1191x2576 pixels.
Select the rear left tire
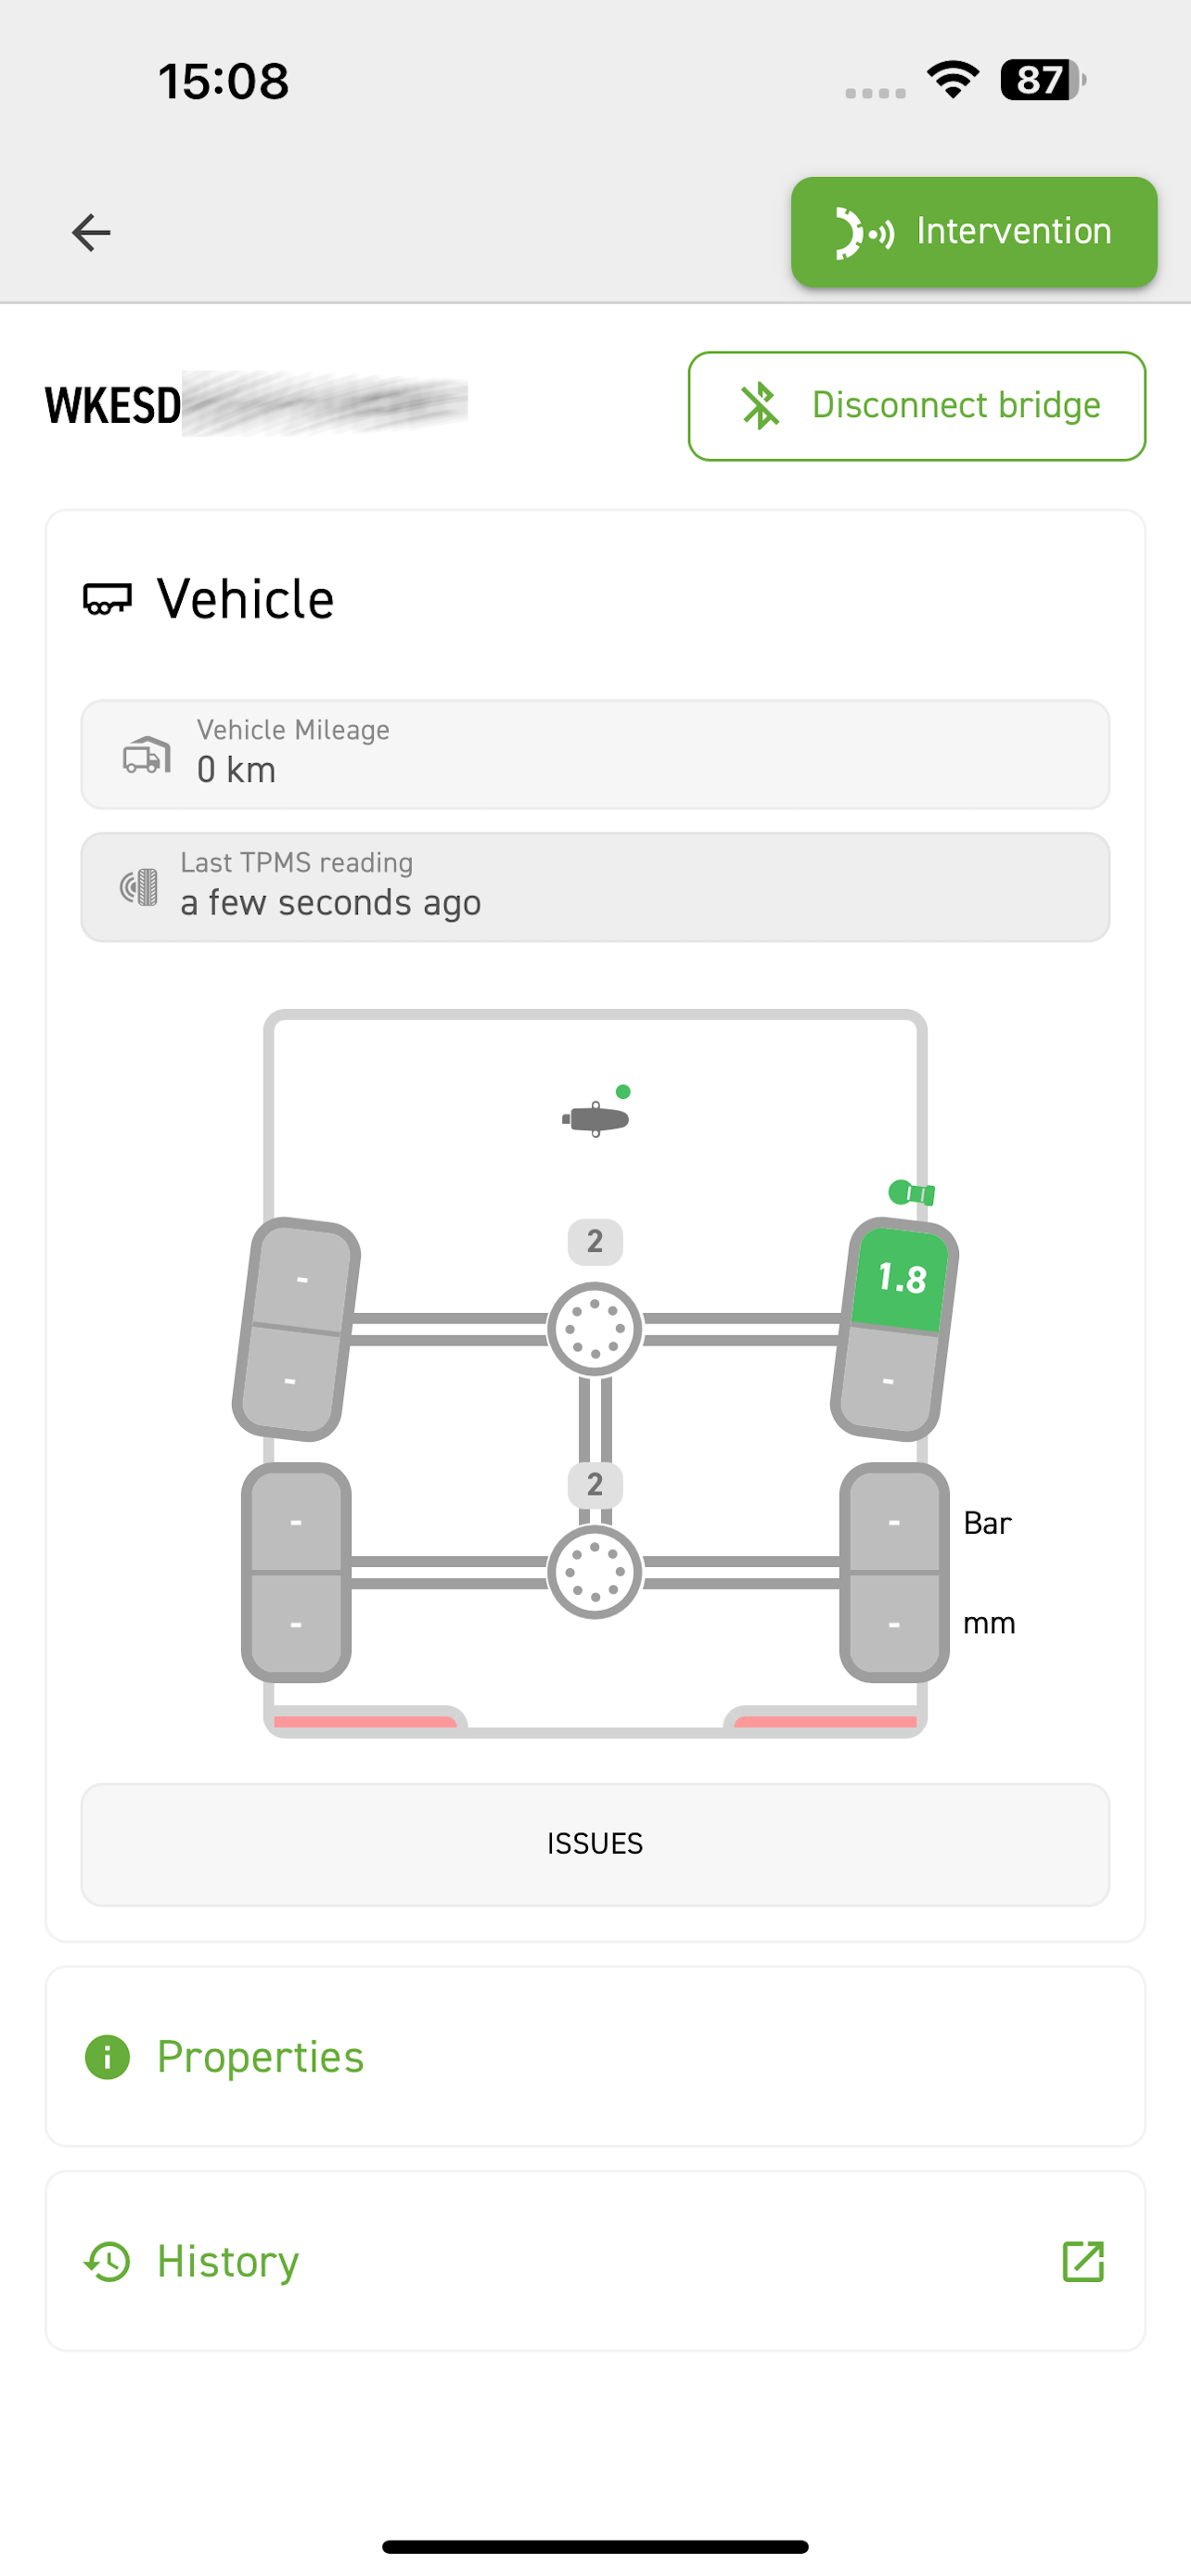(296, 1572)
